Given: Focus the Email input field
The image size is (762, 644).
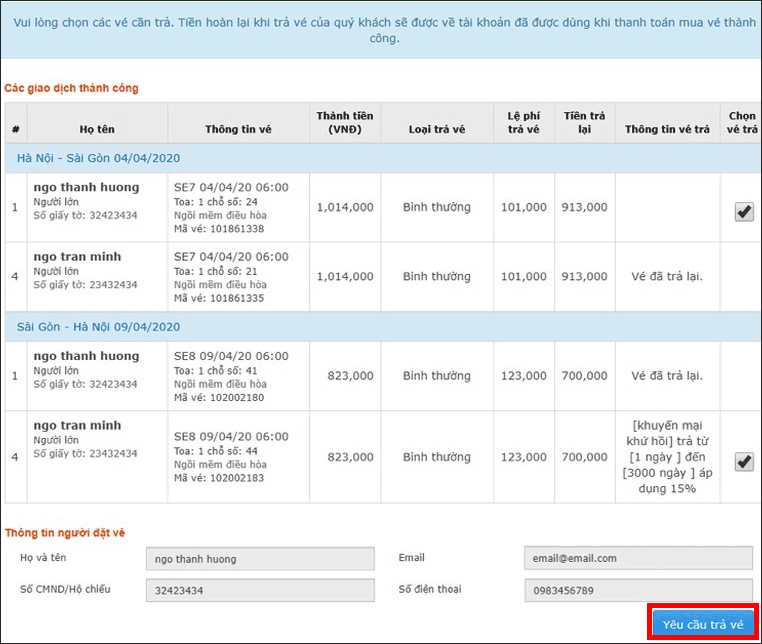Looking at the screenshot, I should (638, 558).
